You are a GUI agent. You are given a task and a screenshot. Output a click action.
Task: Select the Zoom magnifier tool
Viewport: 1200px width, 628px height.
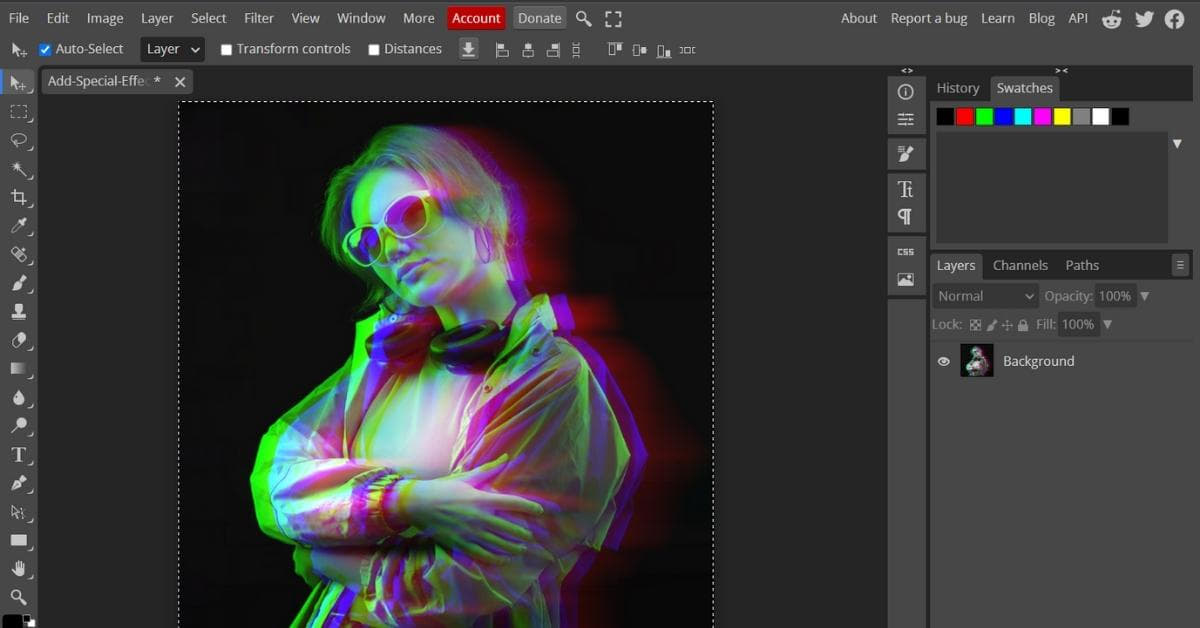(x=18, y=597)
